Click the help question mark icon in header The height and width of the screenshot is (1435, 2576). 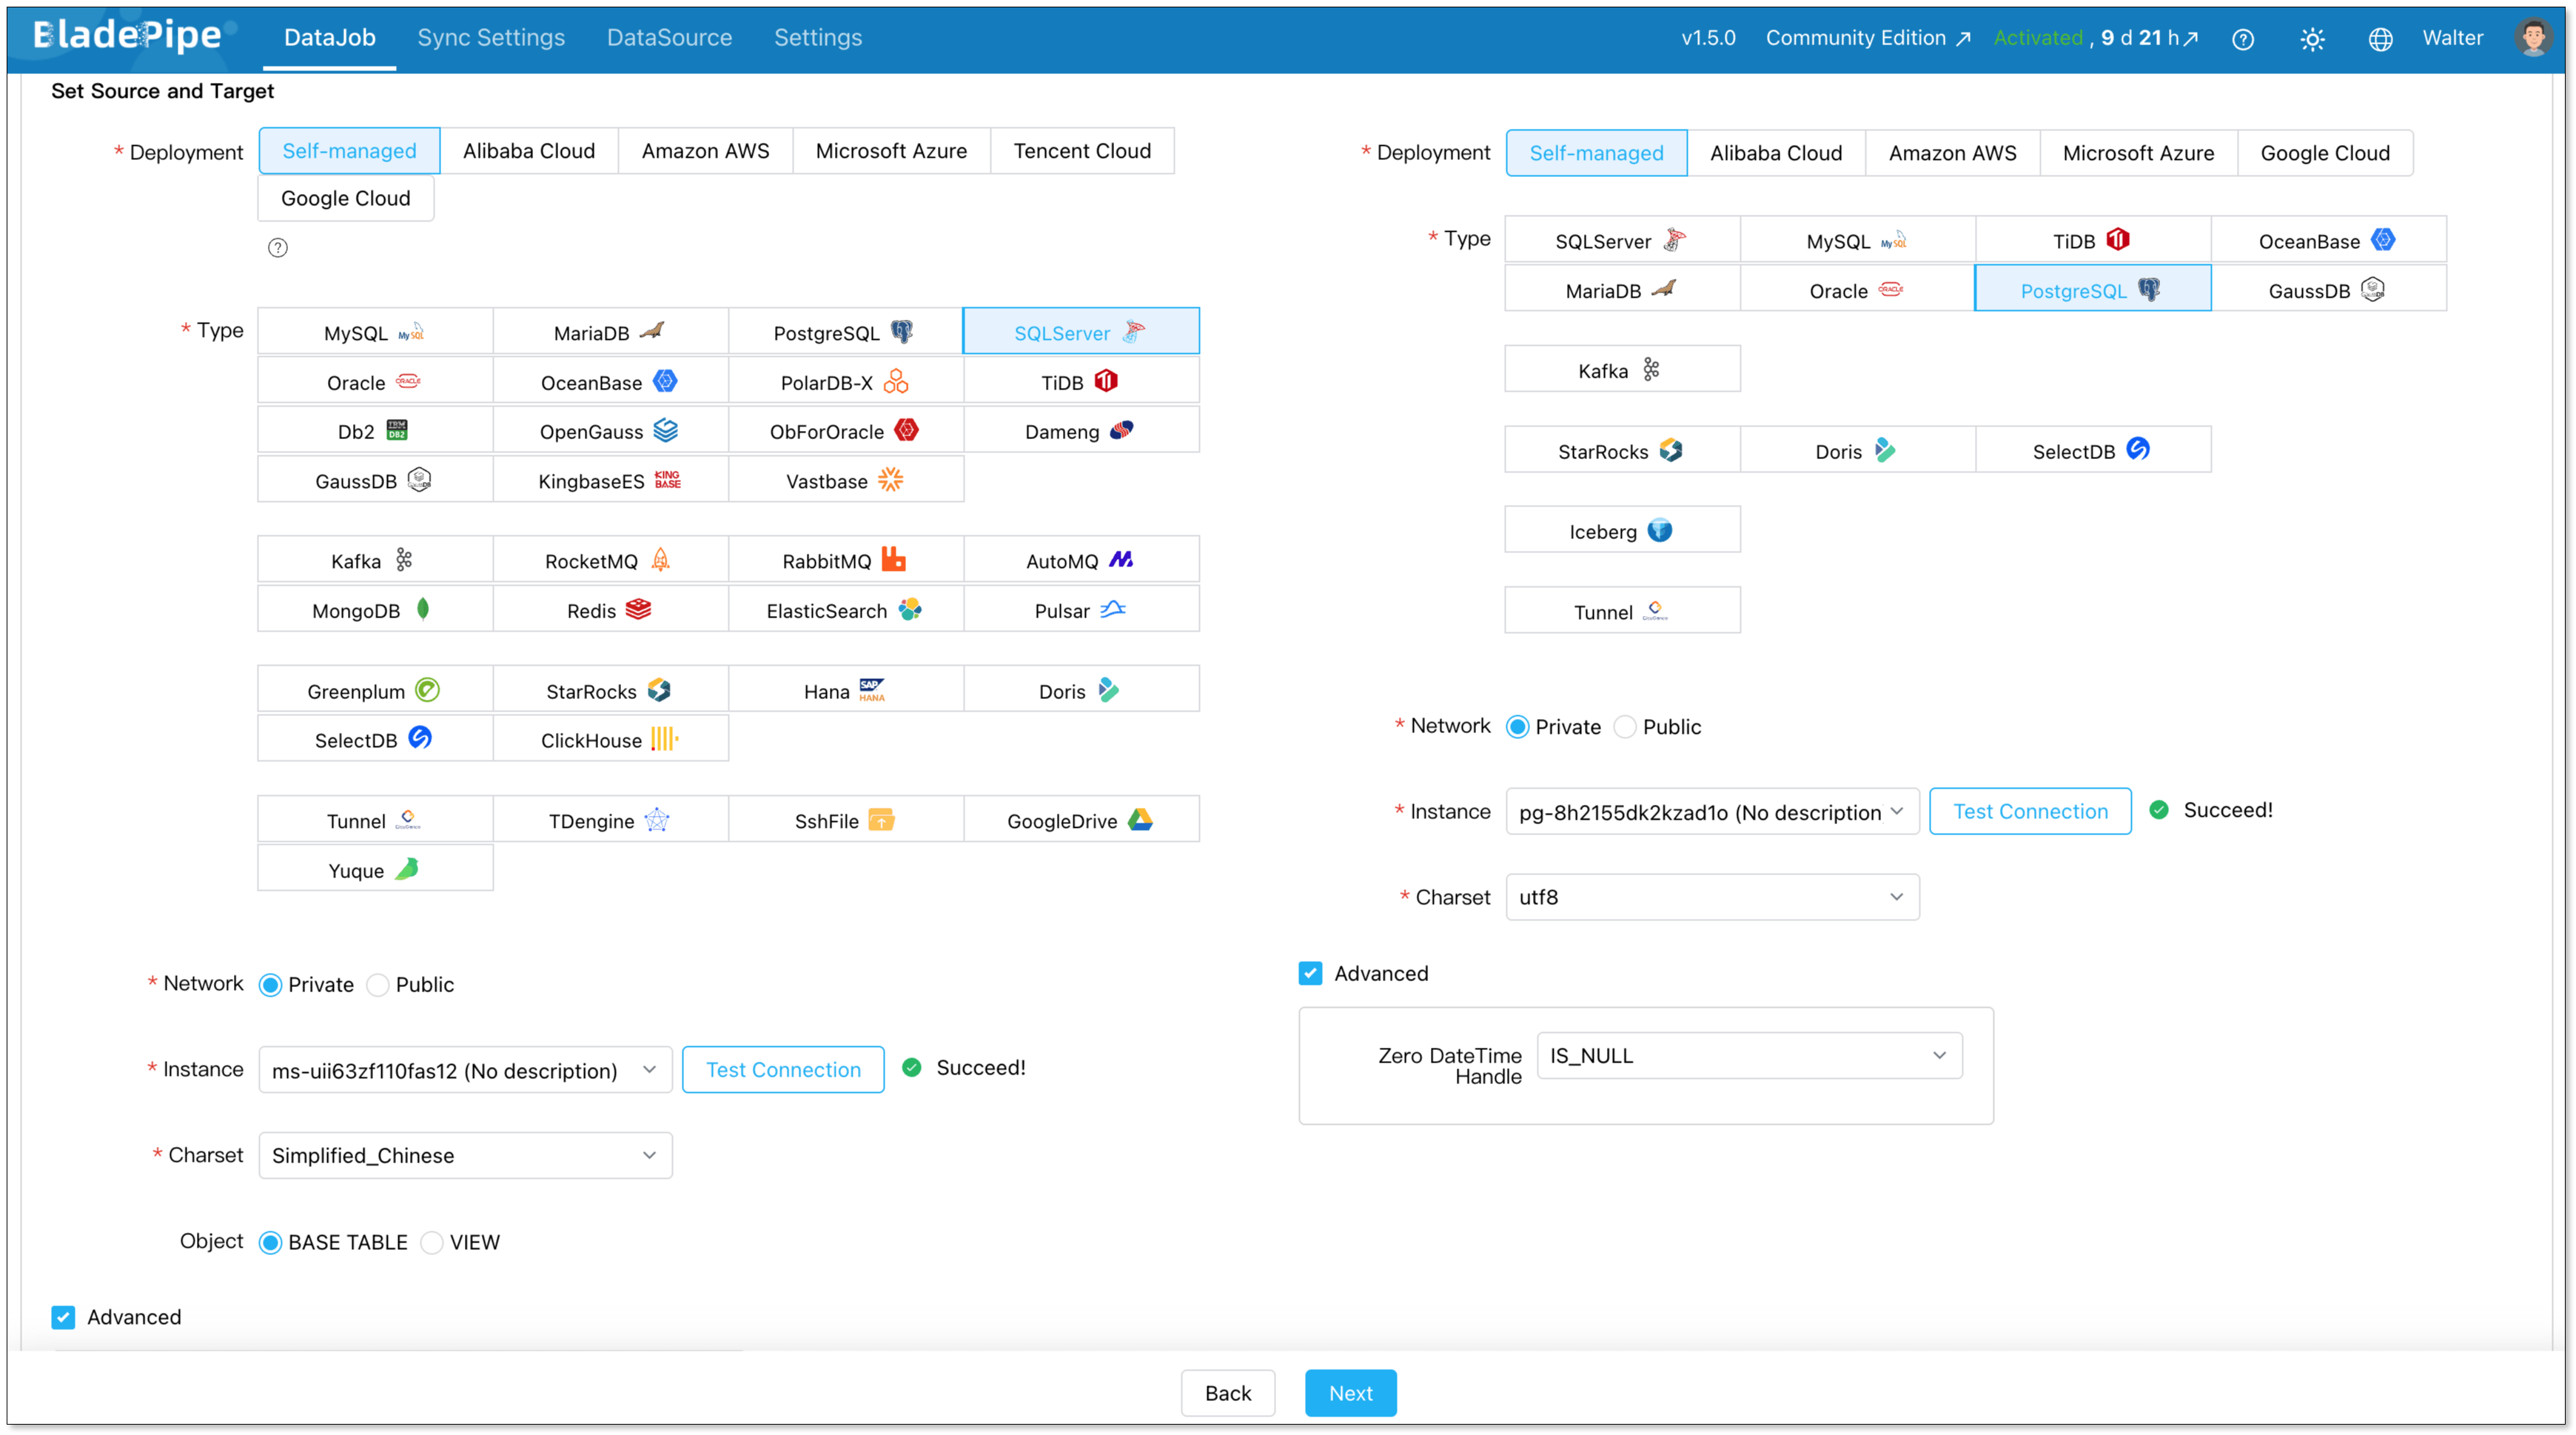click(2243, 39)
